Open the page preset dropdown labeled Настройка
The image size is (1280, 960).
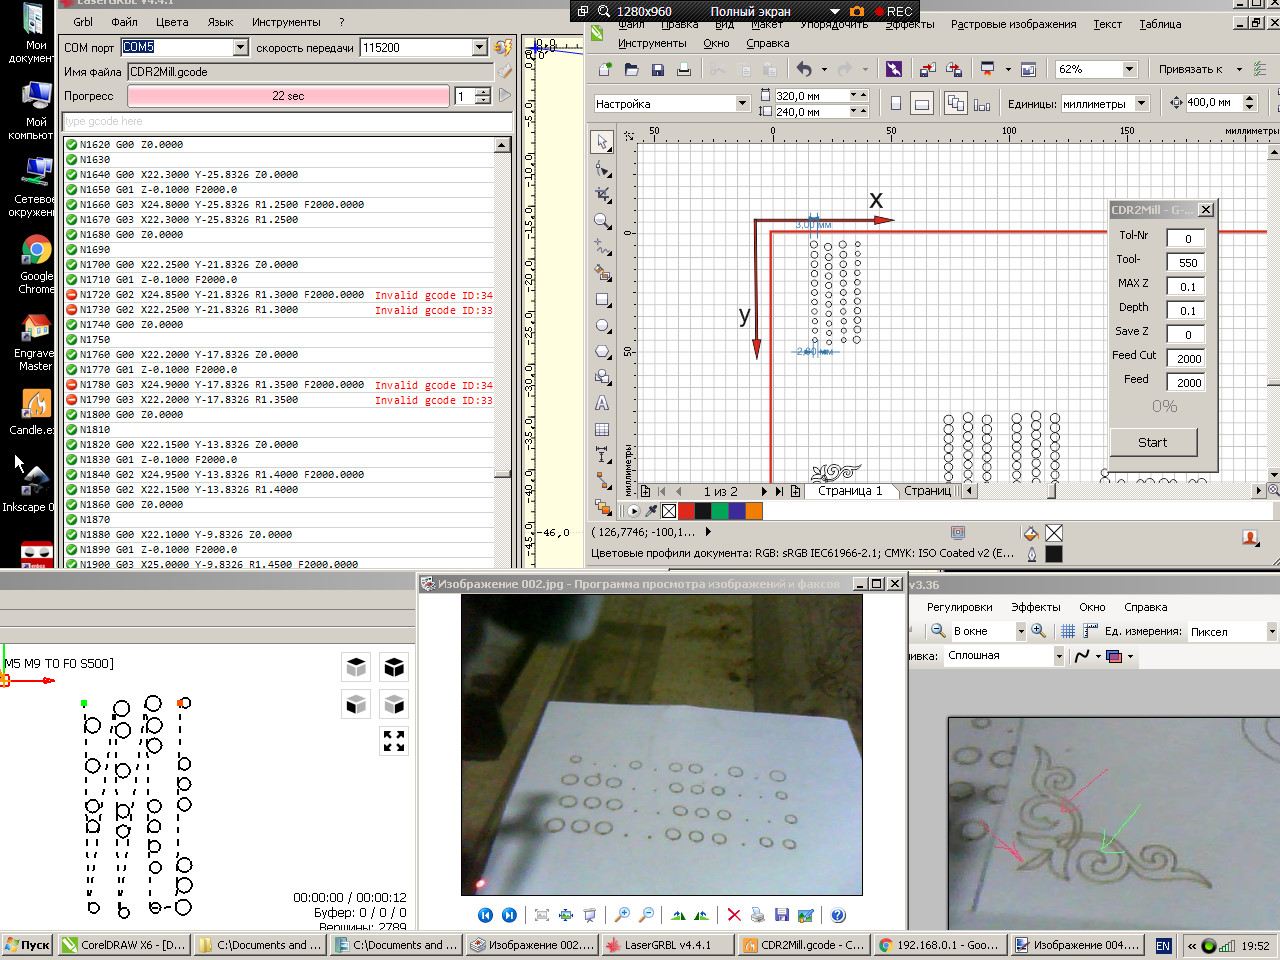[x=742, y=103]
